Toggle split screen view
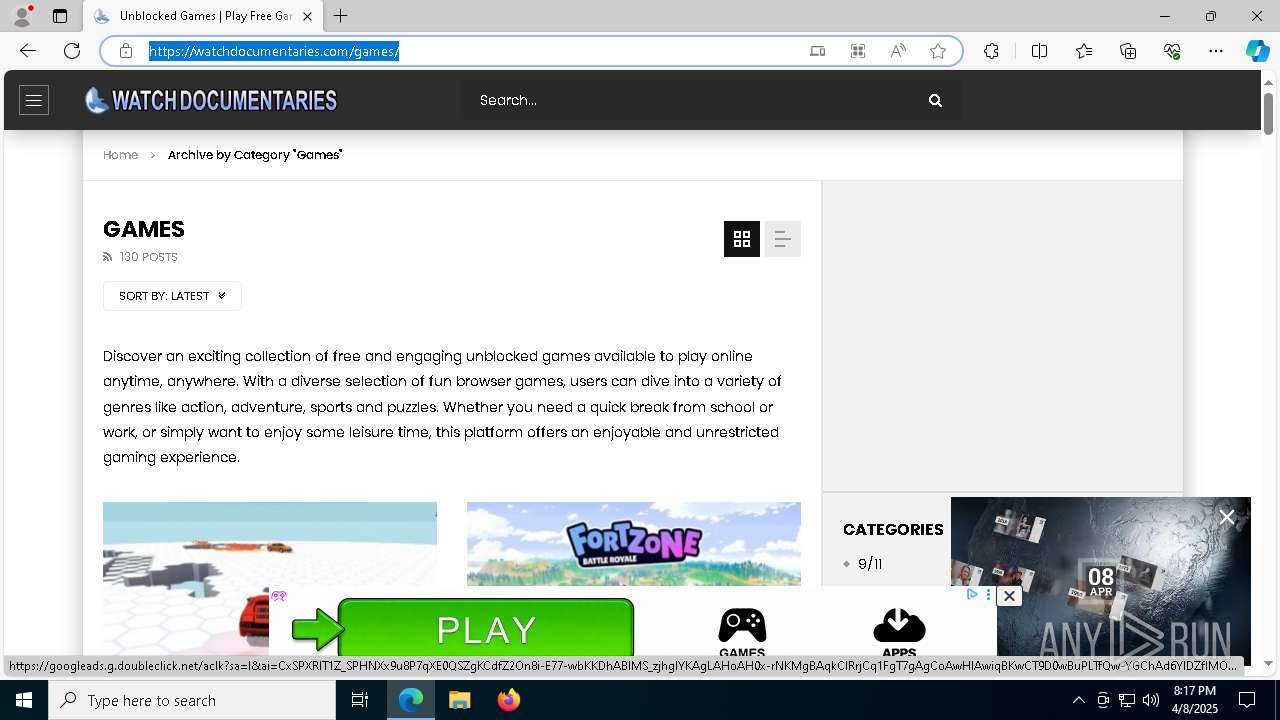This screenshot has height=720, width=1280. coord(1039,51)
